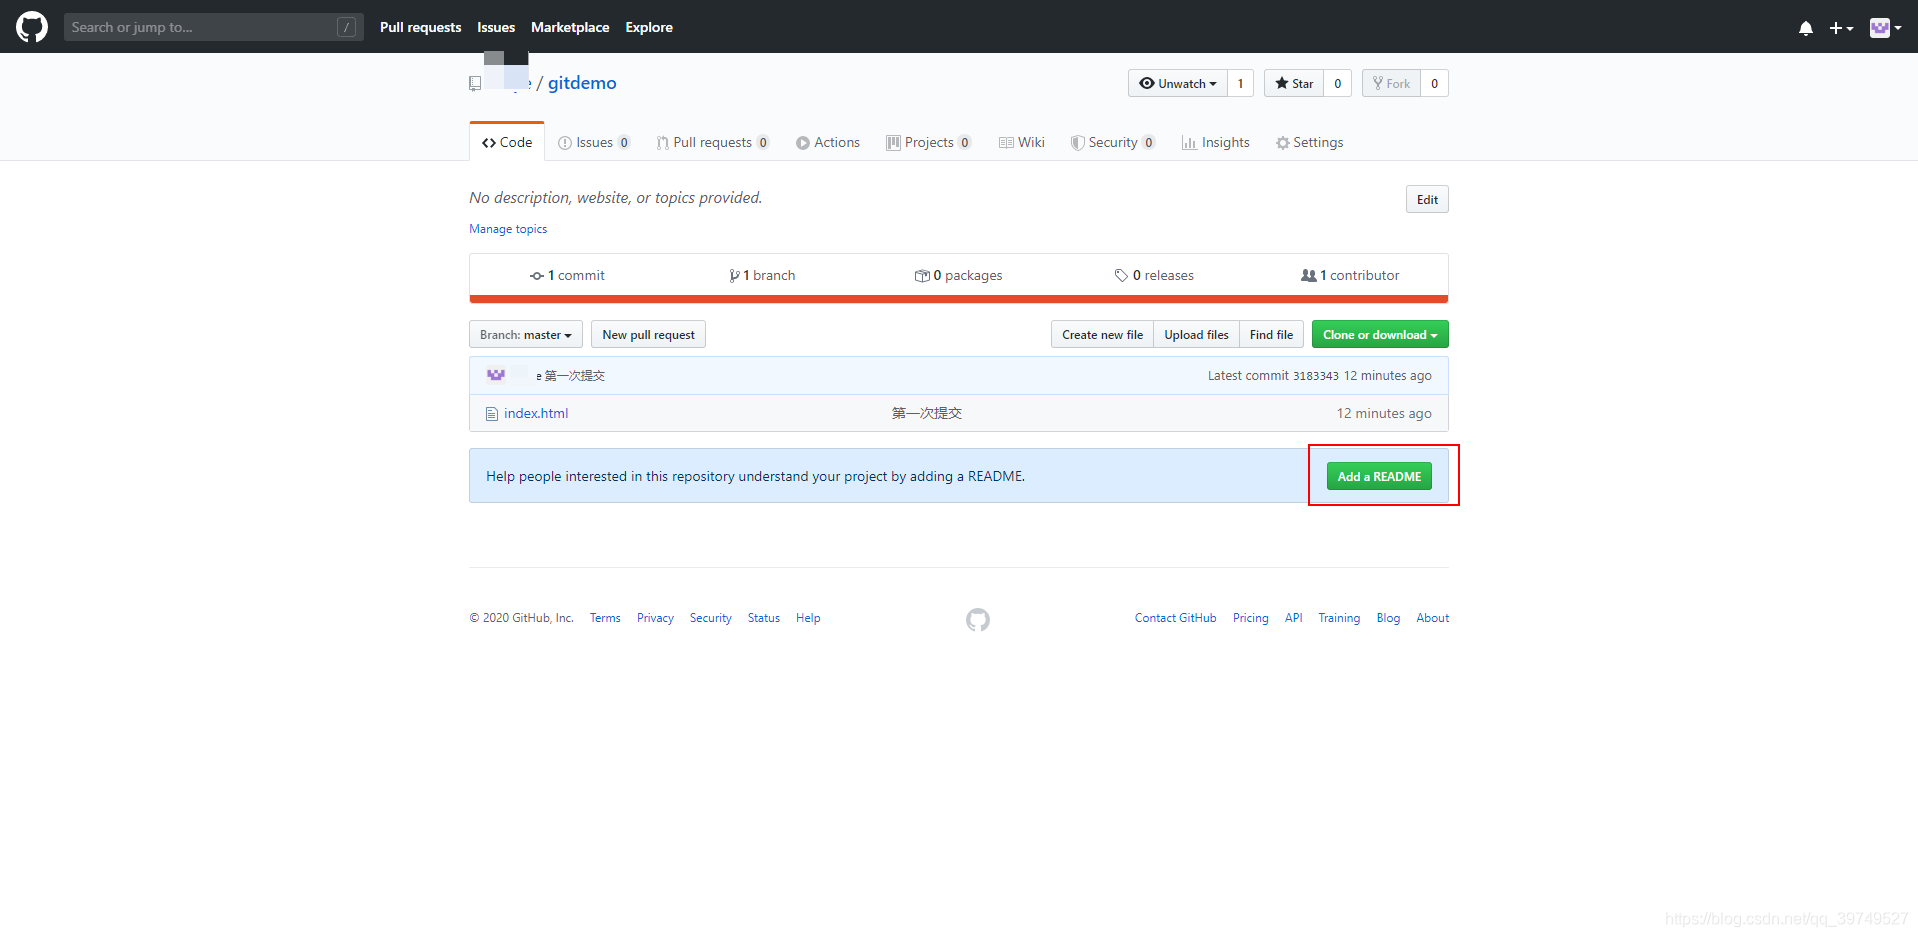Viewport: 1918px width, 937px height.
Task: Click New pull request button
Action: (x=648, y=334)
